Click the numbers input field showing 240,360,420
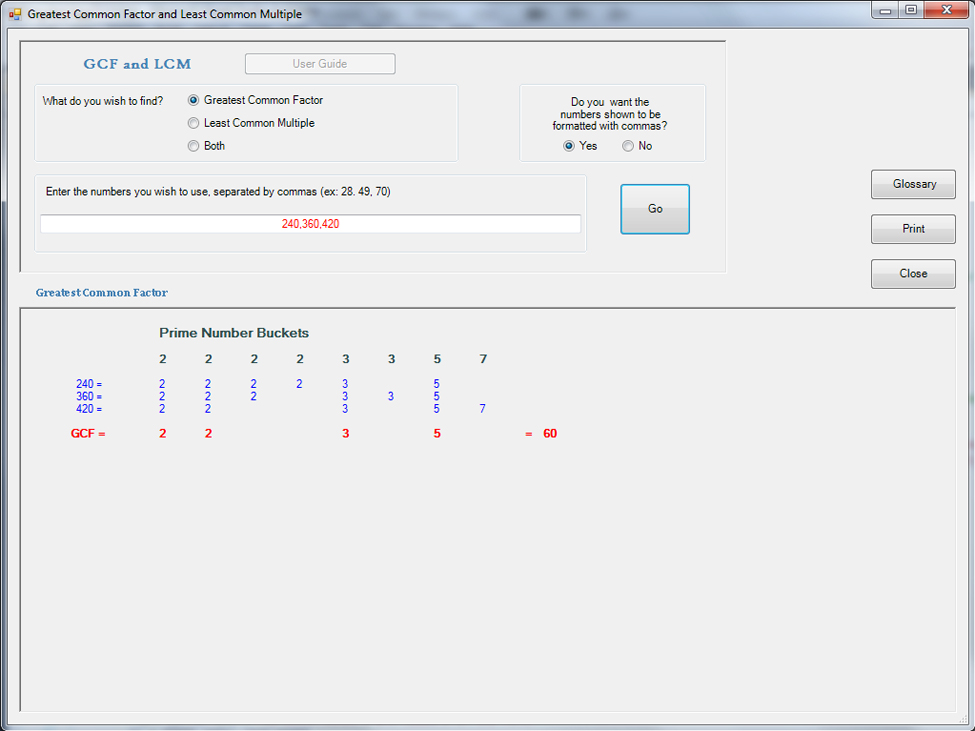Screen dimensions: 975x731 pyautogui.click(x=310, y=224)
